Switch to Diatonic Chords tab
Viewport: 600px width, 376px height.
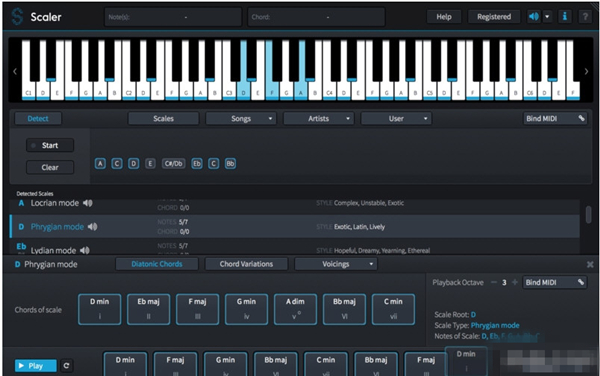[x=157, y=264]
